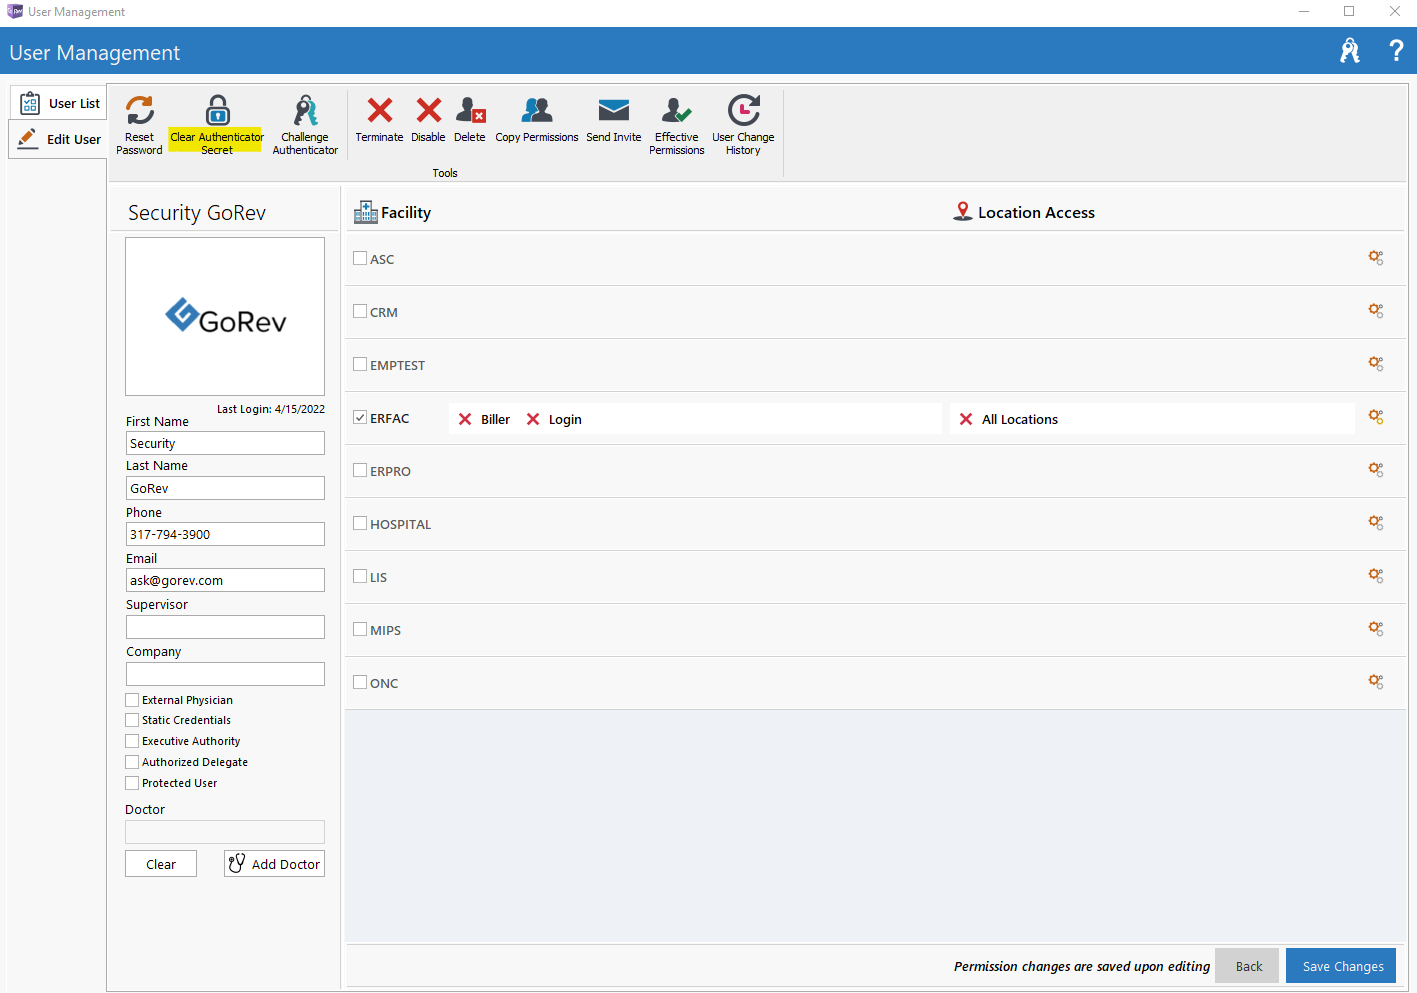Viewport: 1417px width, 993px height.
Task: Click the Send Invite envelope icon
Action: coord(613,110)
